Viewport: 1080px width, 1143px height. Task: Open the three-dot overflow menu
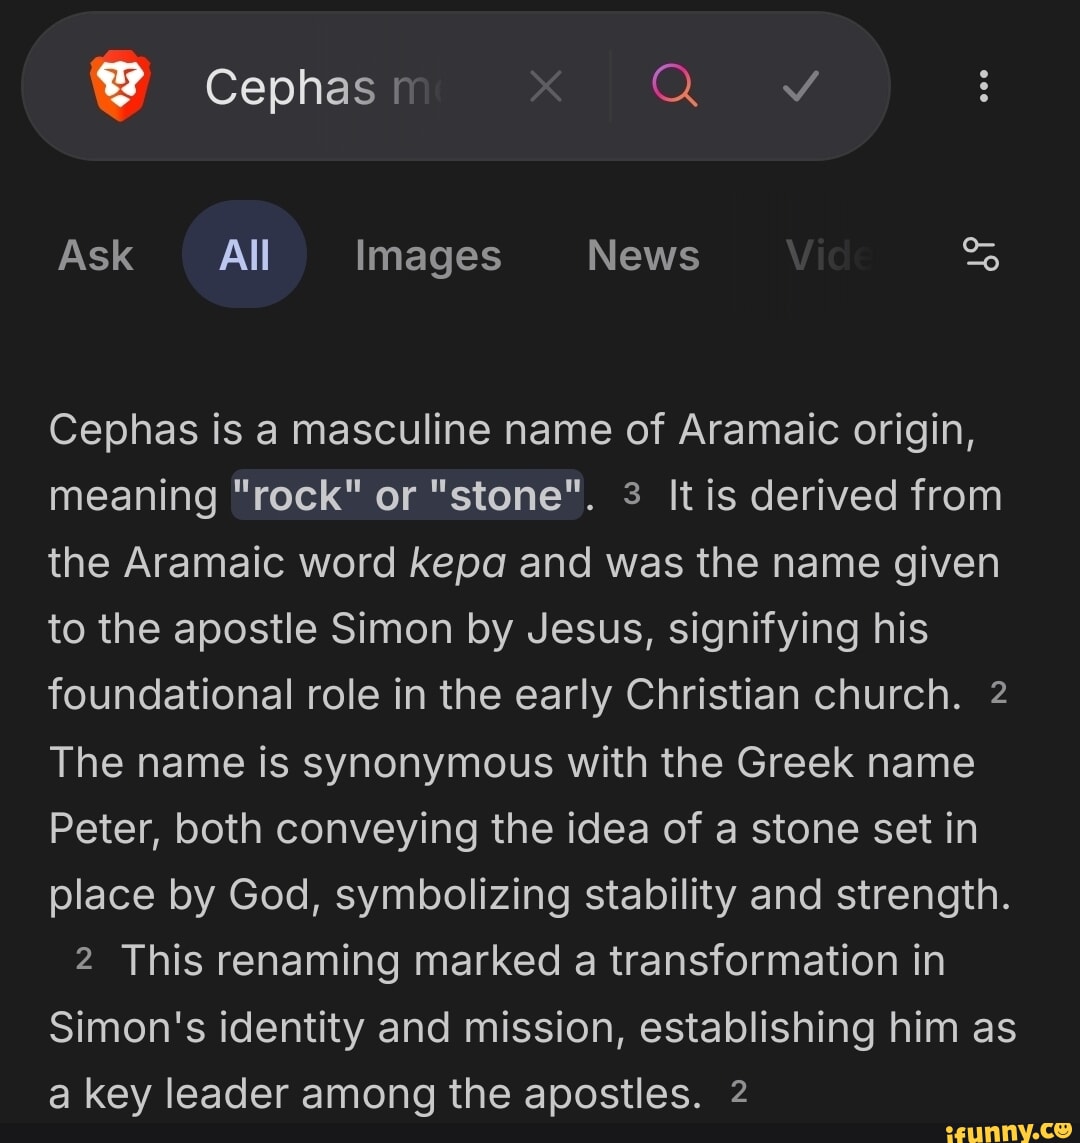pos(984,87)
